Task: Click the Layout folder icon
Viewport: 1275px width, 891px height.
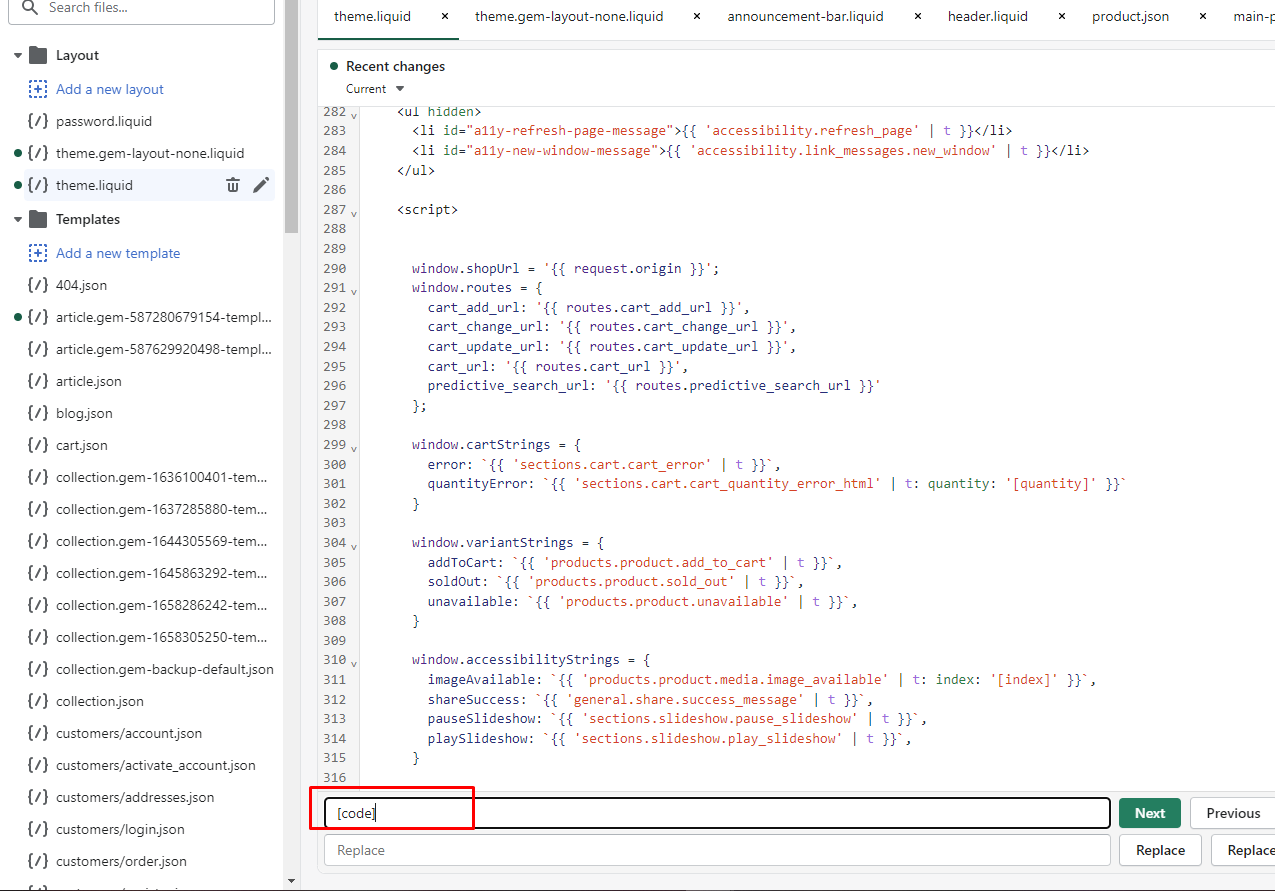Action: click(38, 55)
